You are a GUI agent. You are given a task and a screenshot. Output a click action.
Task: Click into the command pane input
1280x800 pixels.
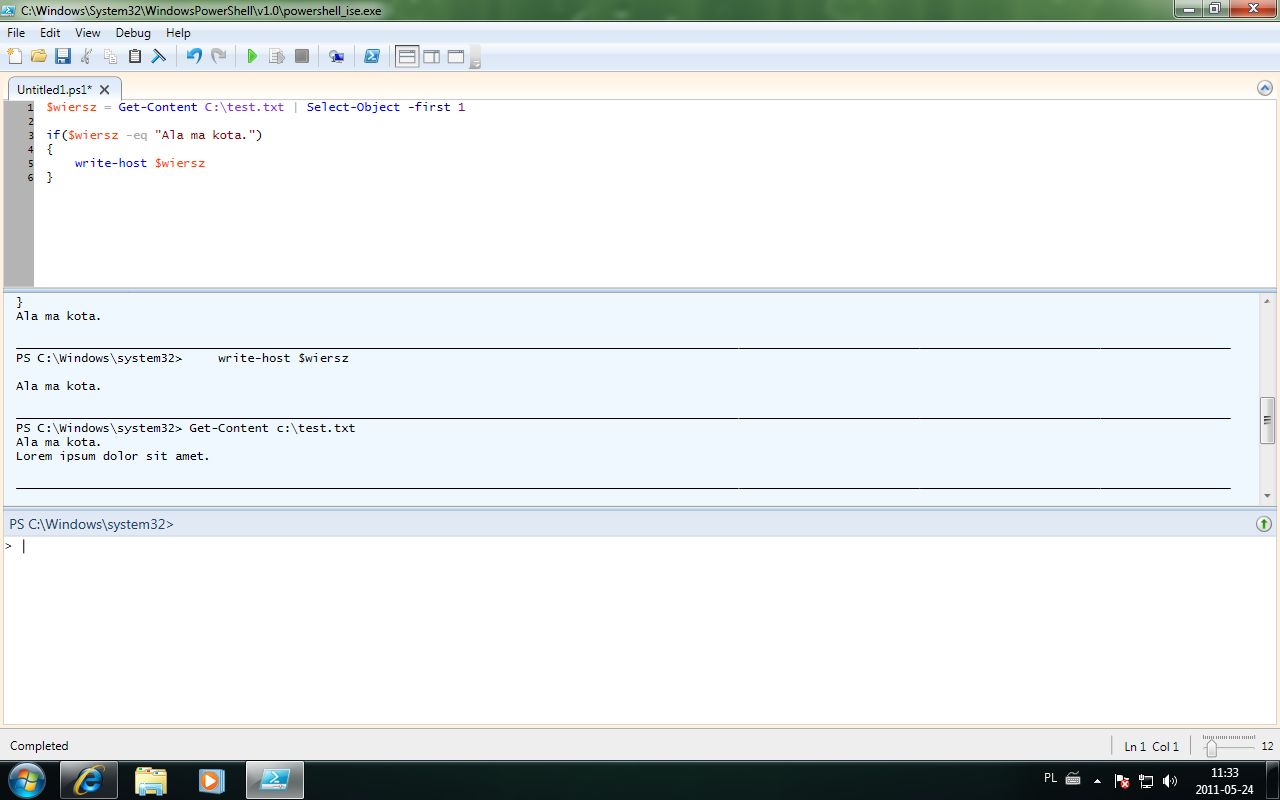640,630
